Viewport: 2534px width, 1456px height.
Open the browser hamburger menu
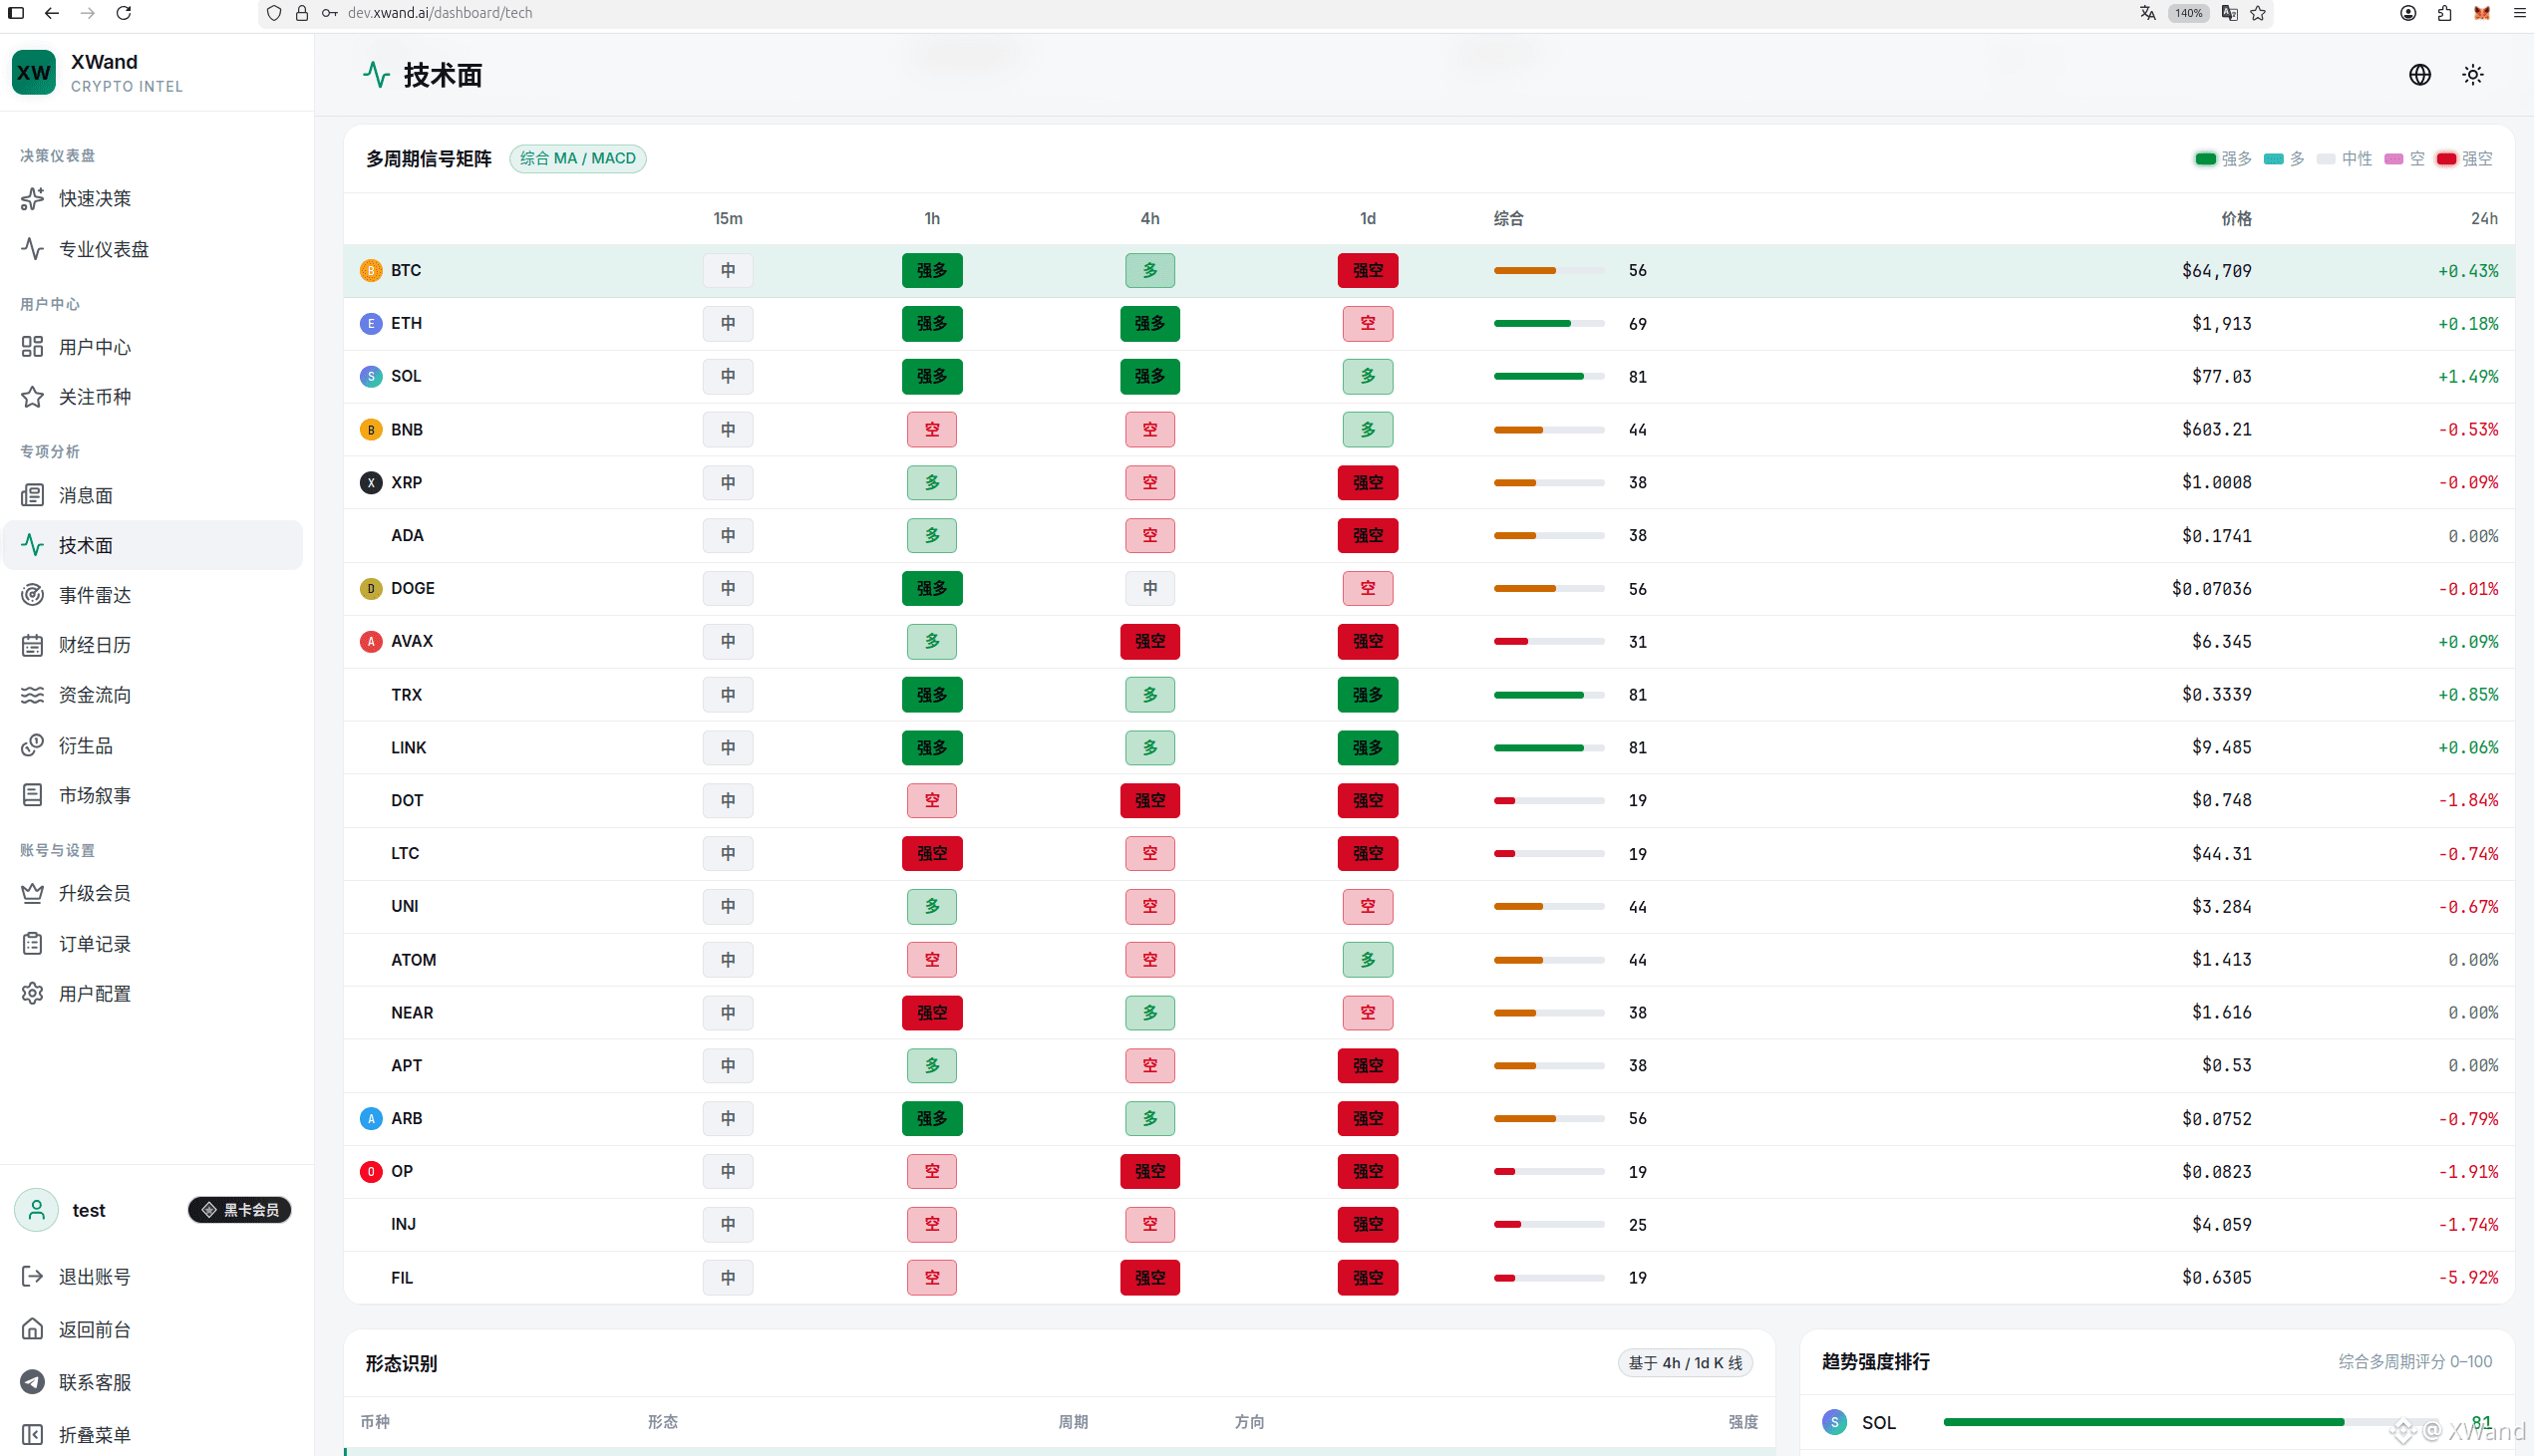2519,13
